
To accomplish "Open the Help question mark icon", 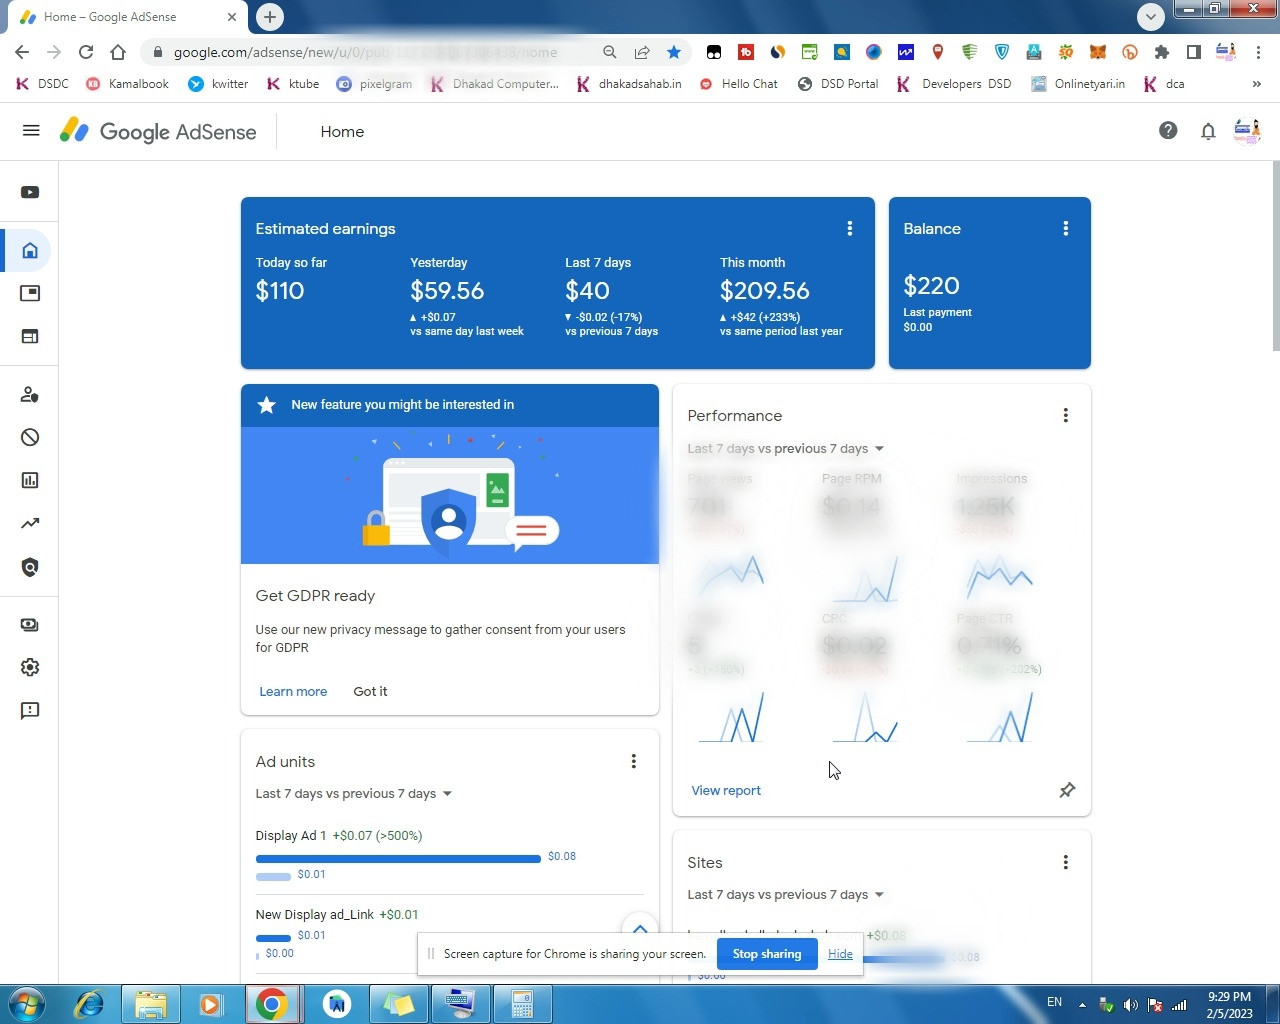I will pyautogui.click(x=1167, y=131).
